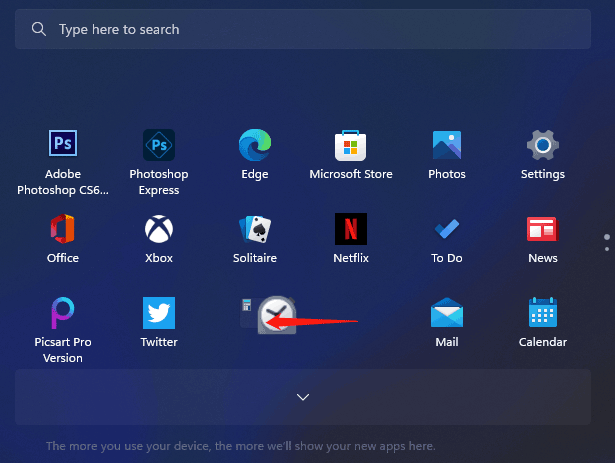Launch Photoshop Express
The image size is (615, 463).
pyautogui.click(x=159, y=145)
